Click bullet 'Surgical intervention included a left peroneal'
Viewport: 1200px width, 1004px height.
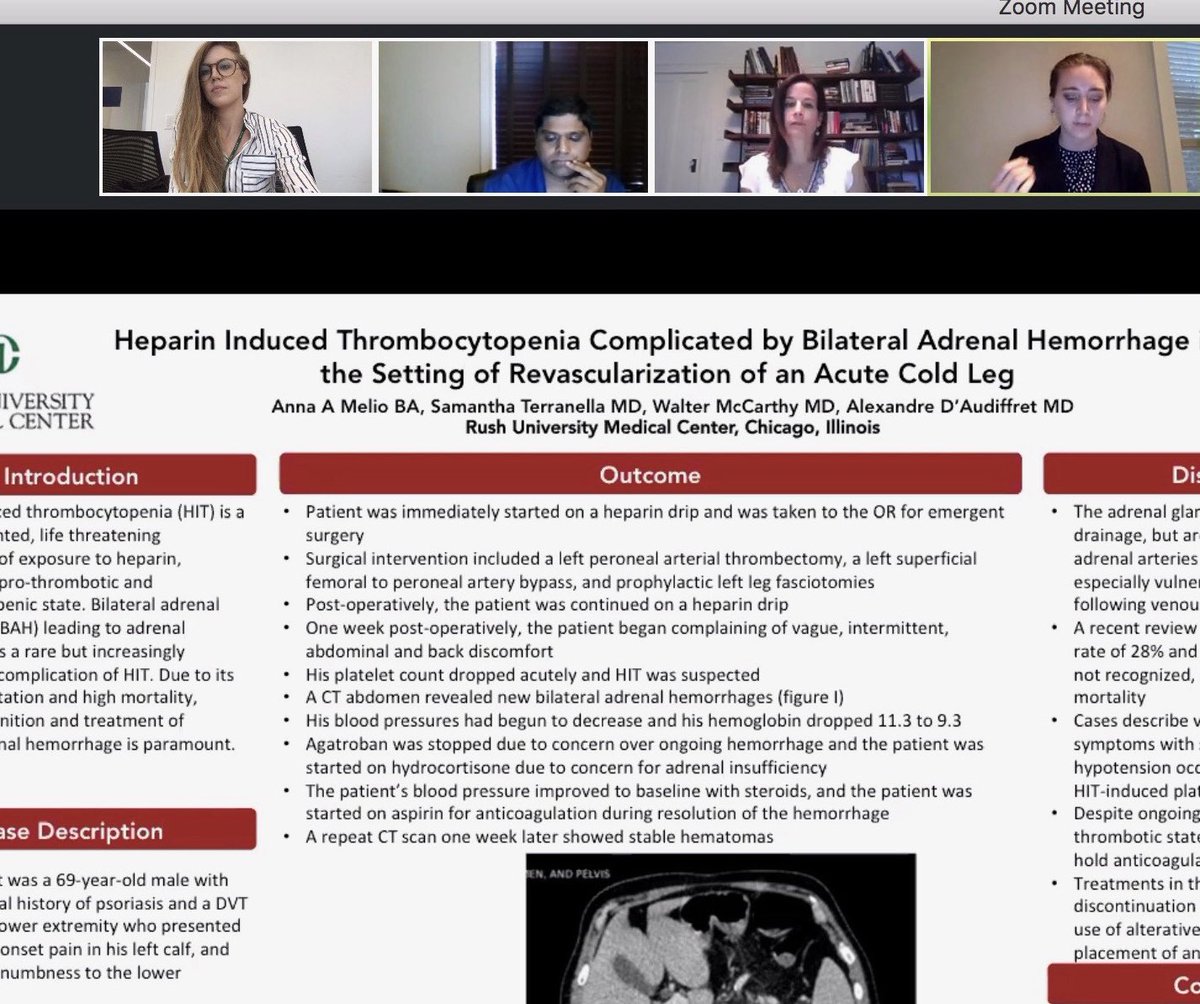coord(641,569)
